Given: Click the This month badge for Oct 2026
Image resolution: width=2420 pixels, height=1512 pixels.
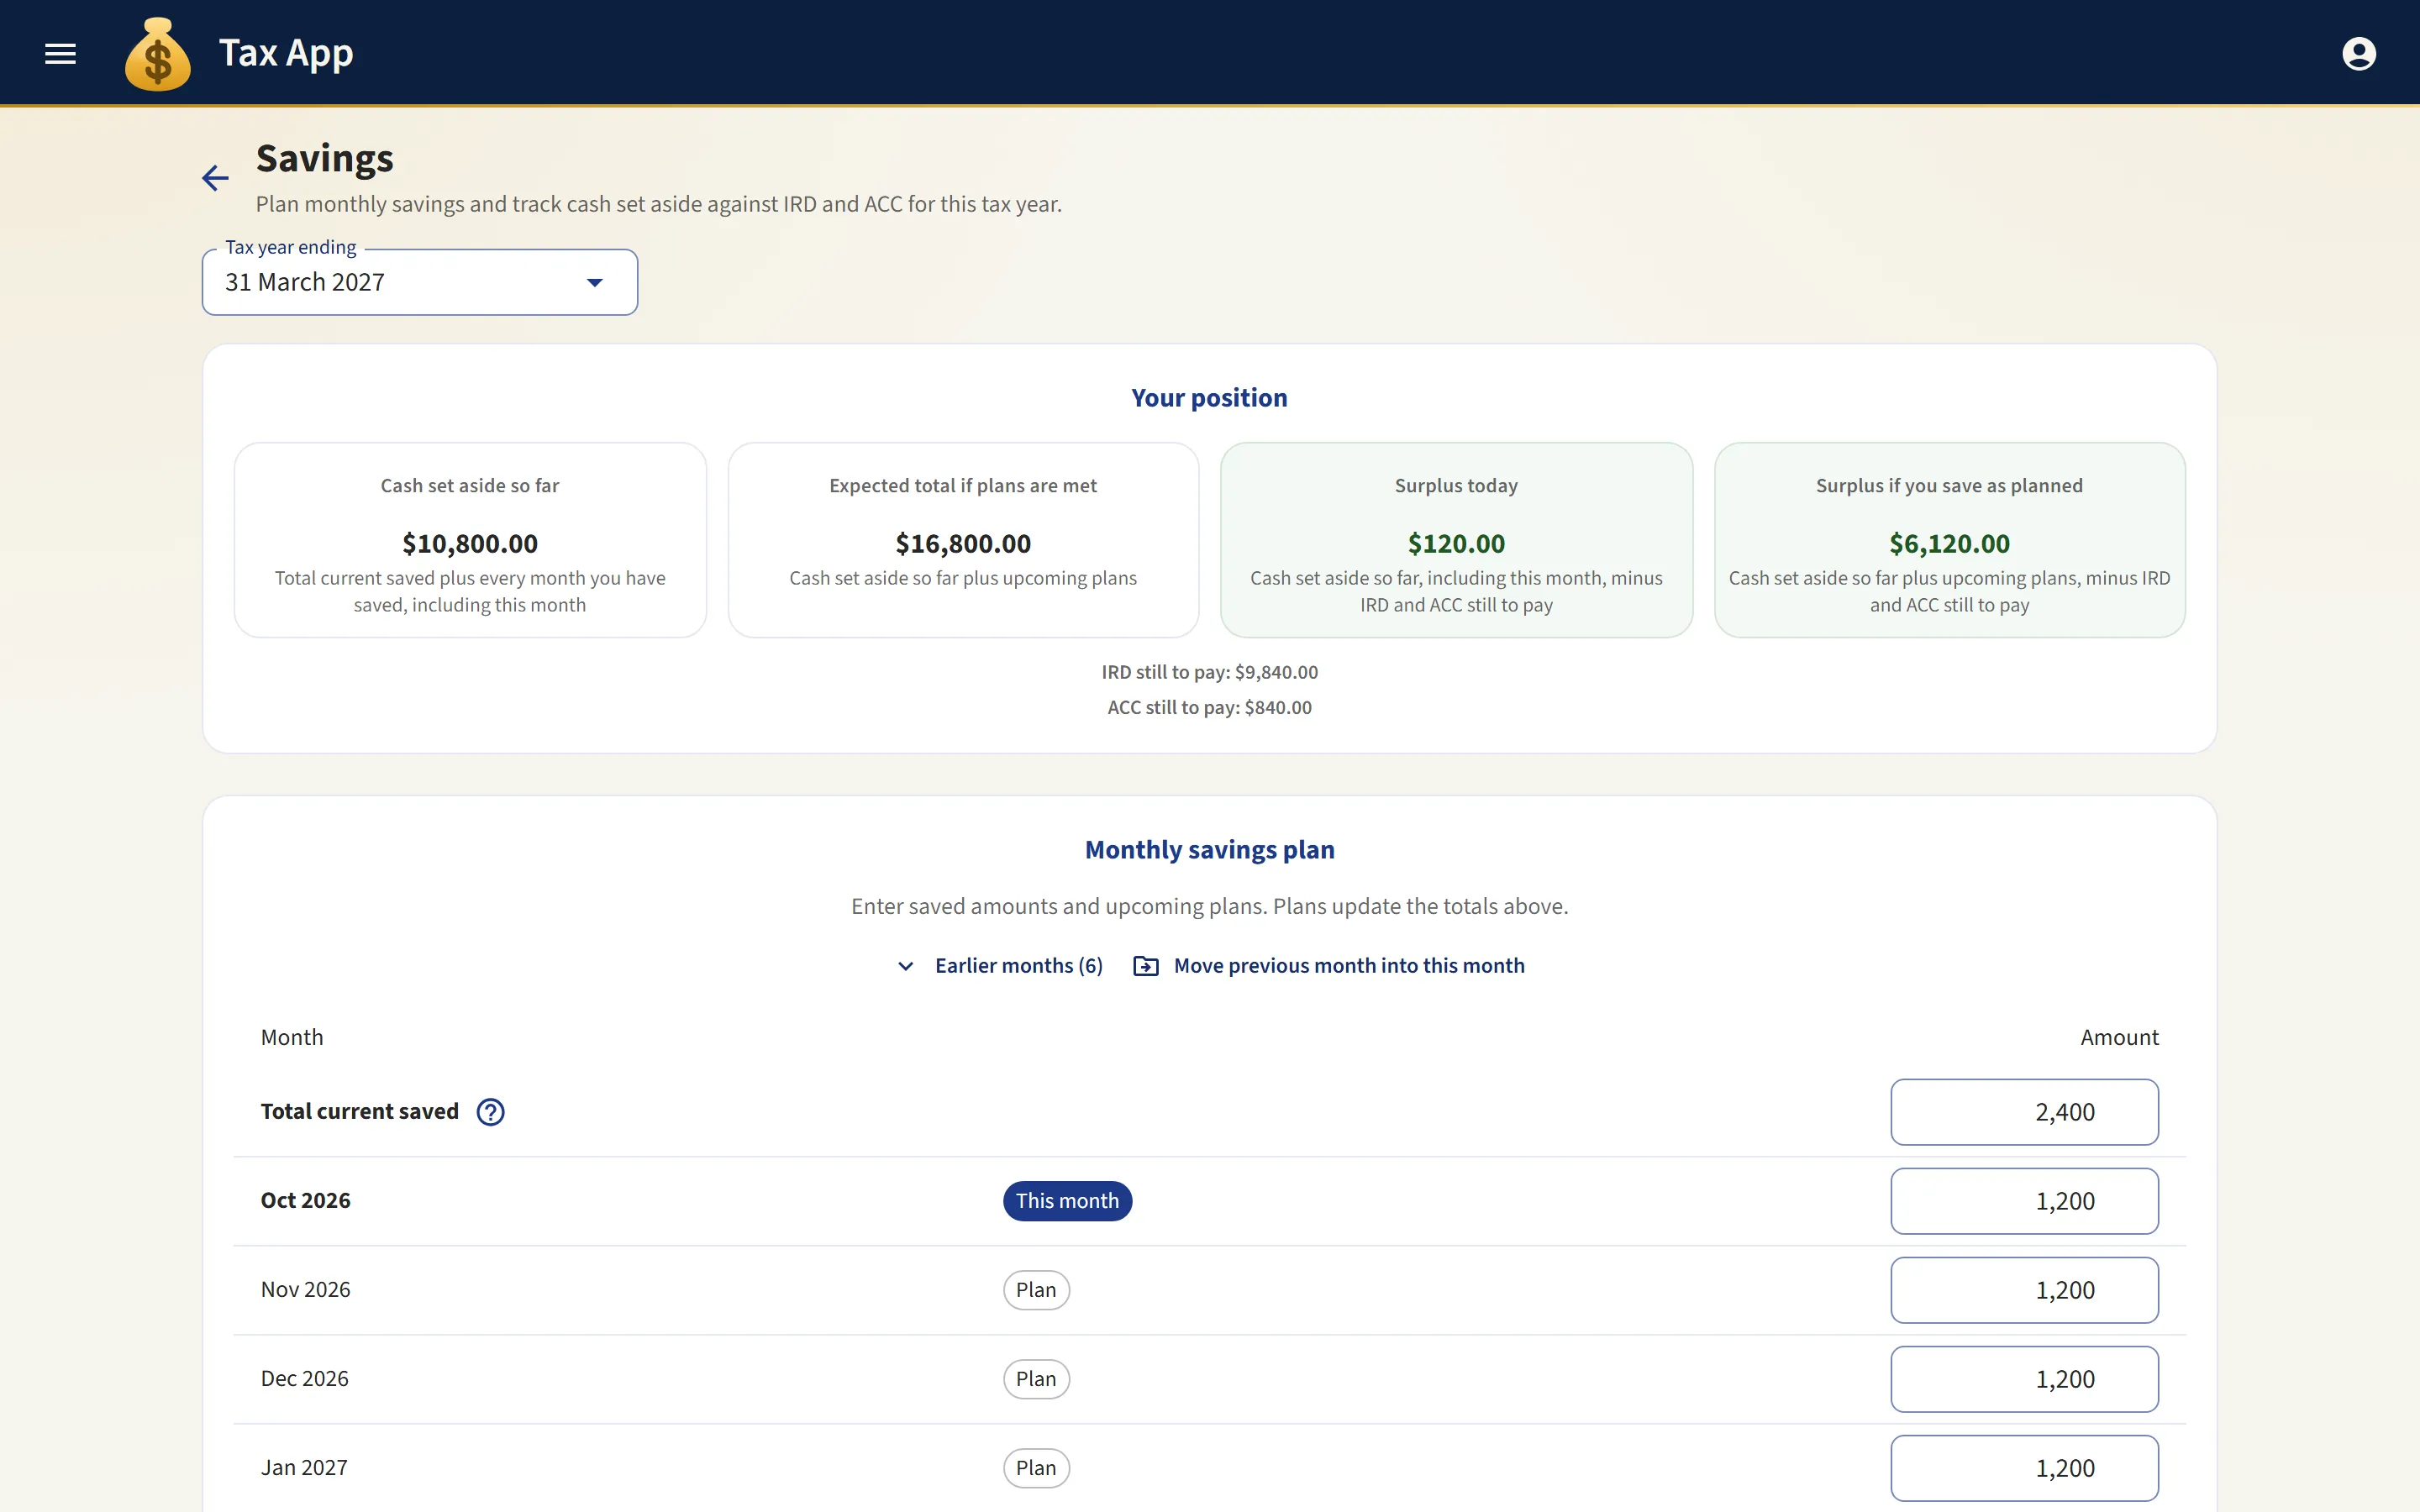Looking at the screenshot, I should (x=1067, y=1201).
